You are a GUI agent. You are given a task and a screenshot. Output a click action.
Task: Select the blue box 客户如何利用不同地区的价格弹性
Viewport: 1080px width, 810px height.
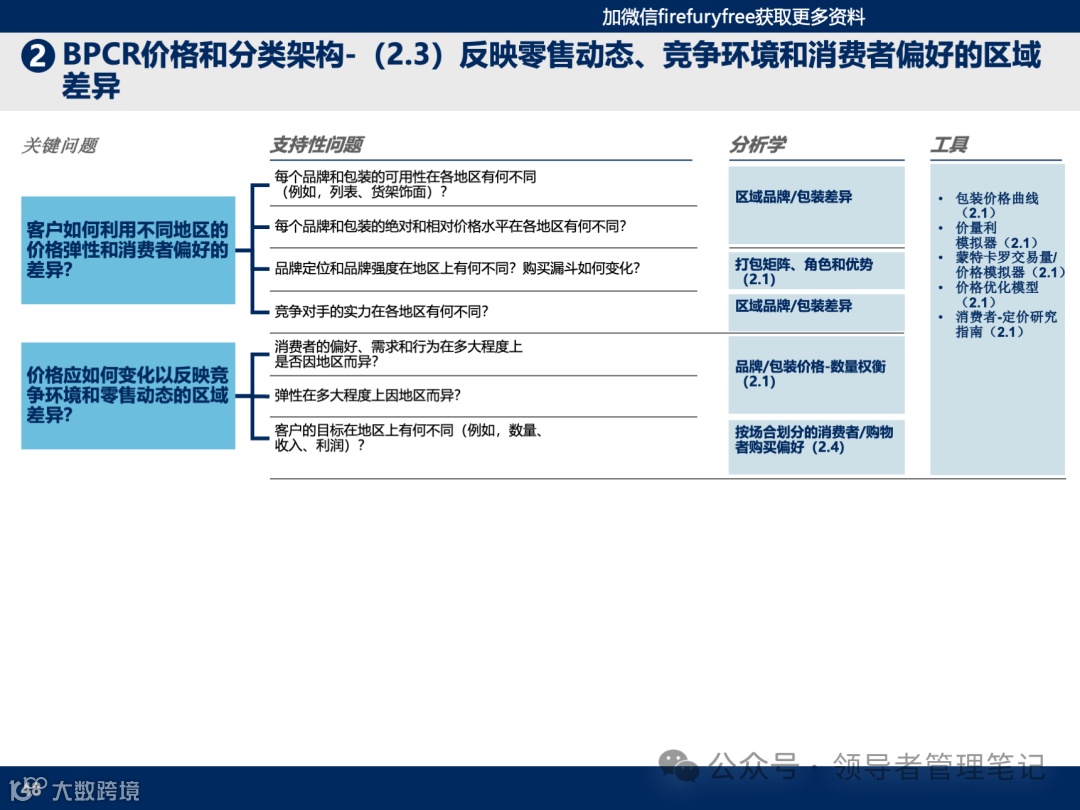[x=128, y=250]
